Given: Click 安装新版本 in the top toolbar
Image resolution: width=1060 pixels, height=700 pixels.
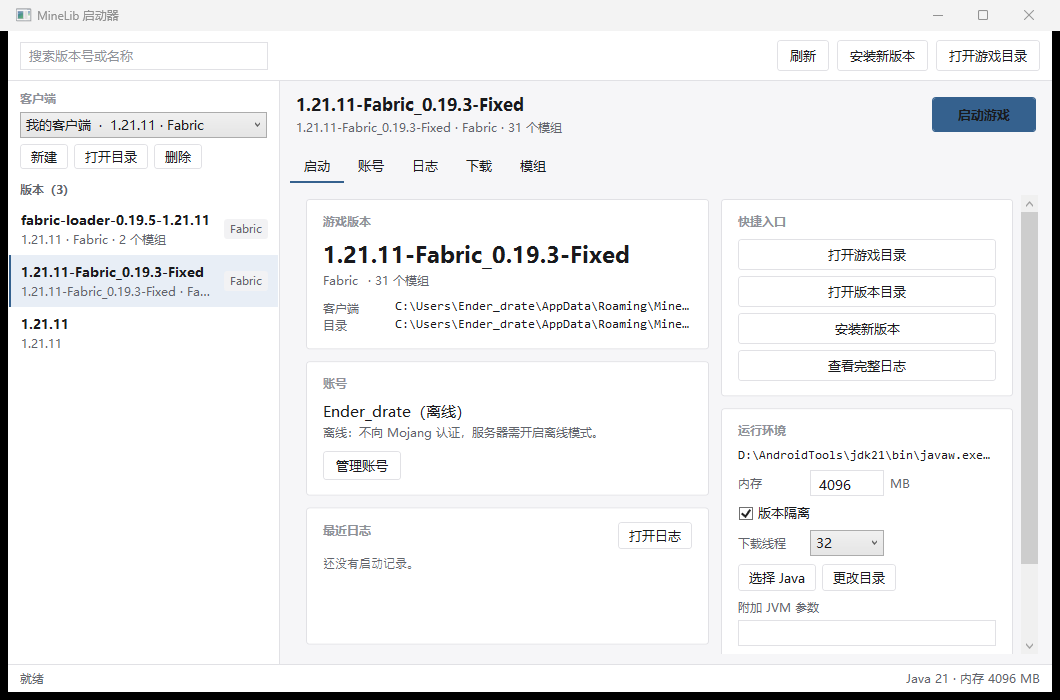Looking at the screenshot, I should click(882, 56).
